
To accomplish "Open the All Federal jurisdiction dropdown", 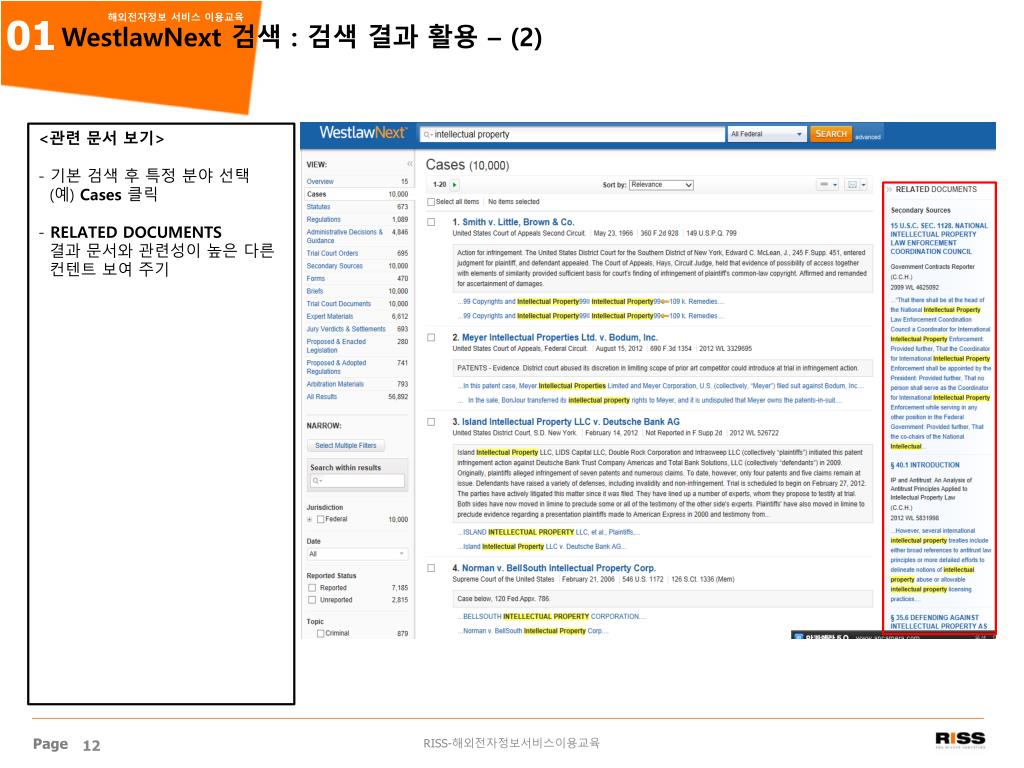I will [x=767, y=134].
